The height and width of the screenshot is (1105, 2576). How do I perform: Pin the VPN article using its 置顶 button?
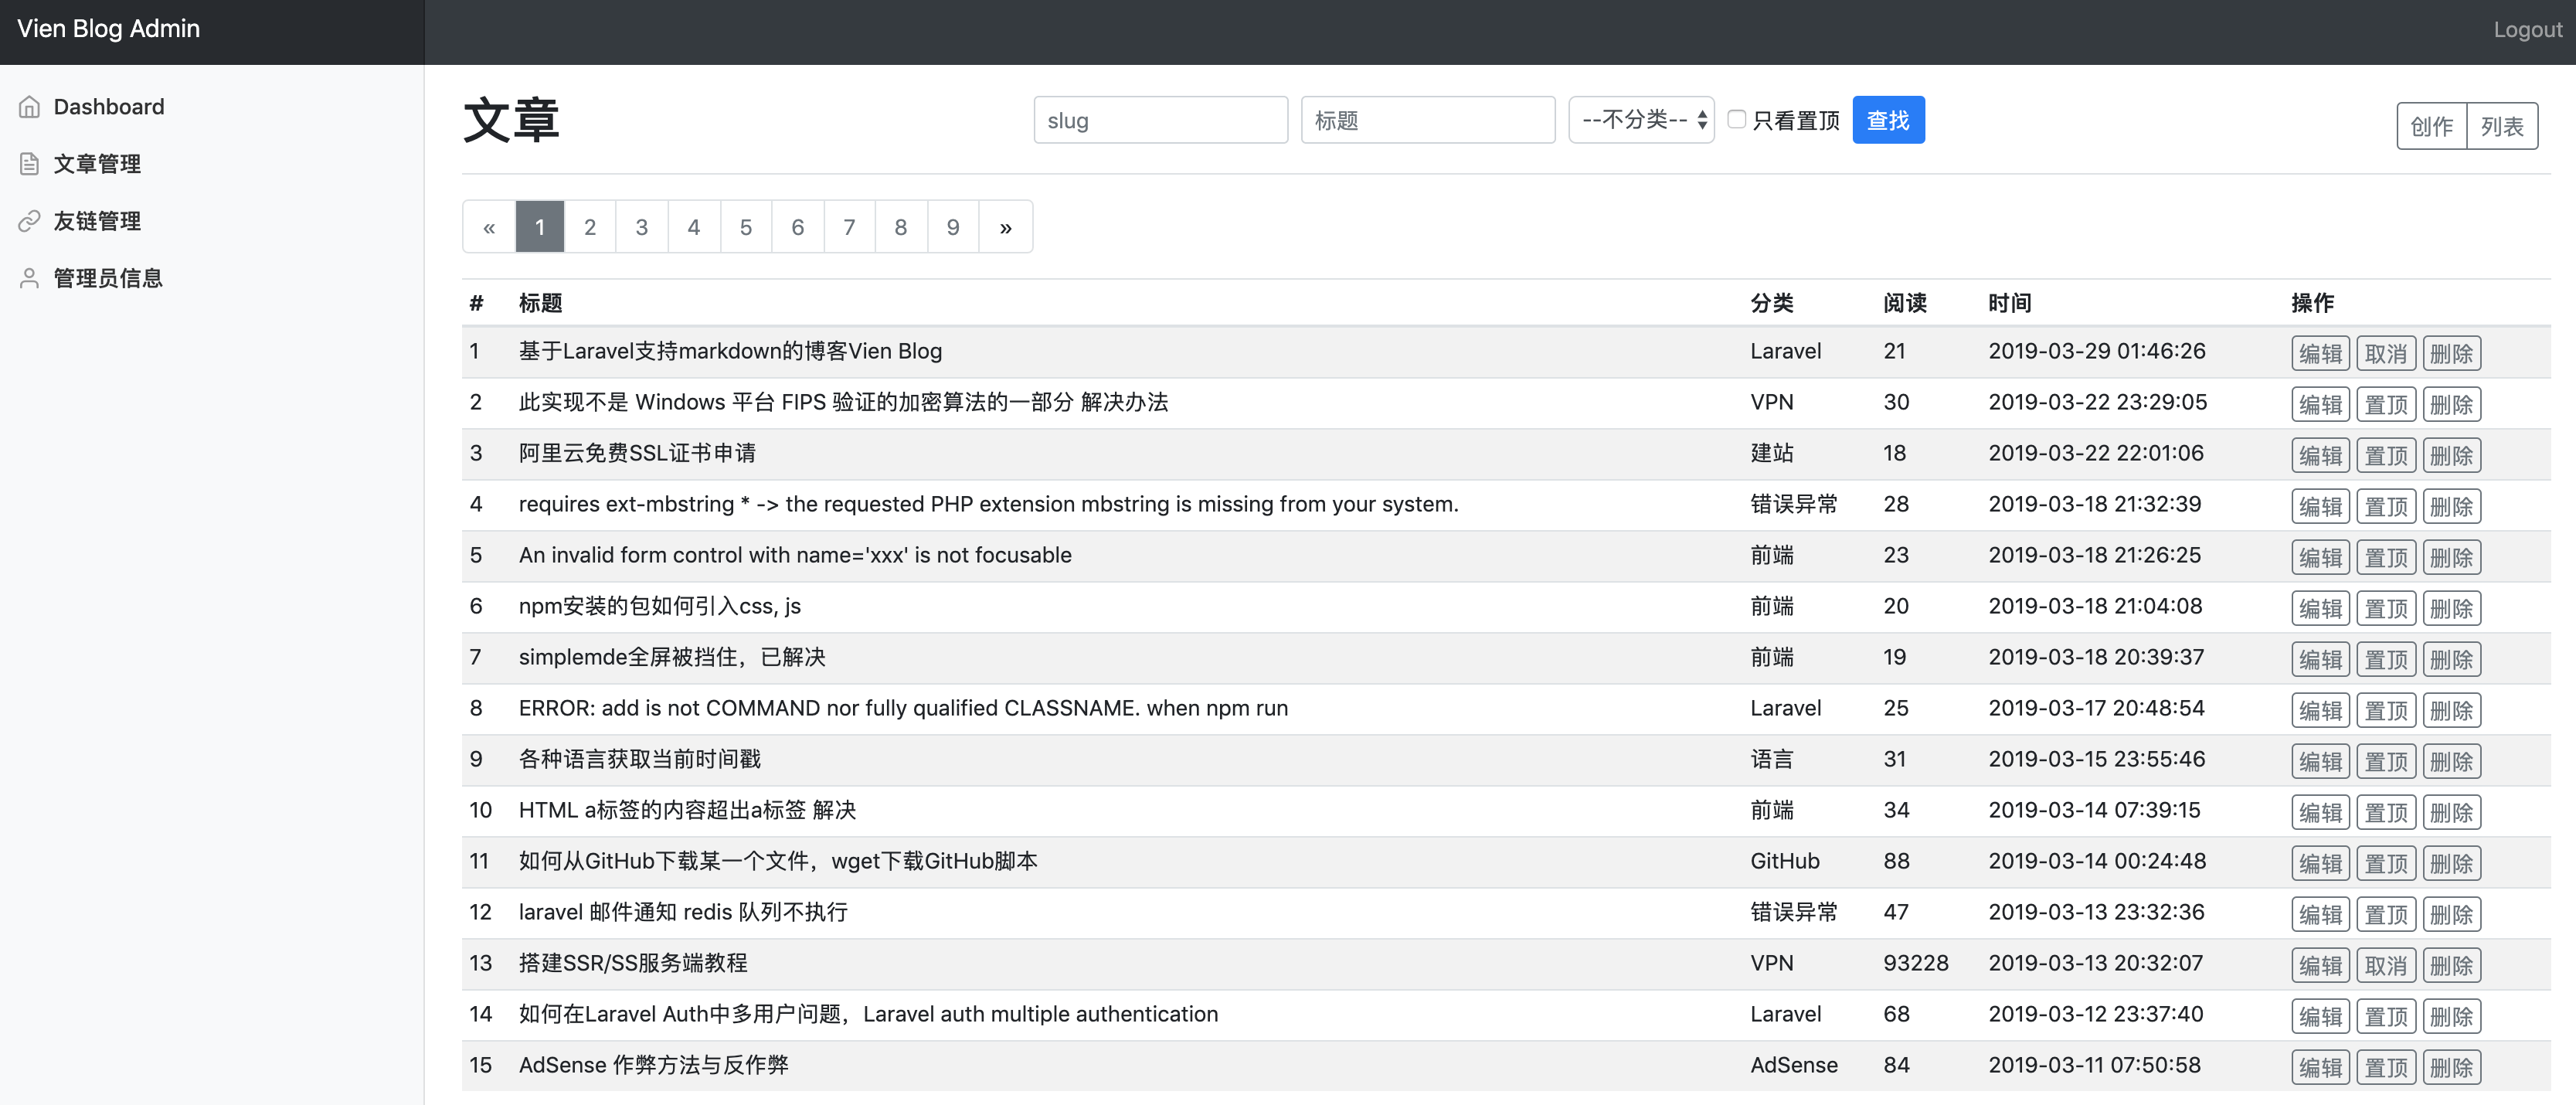[x=2386, y=403]
